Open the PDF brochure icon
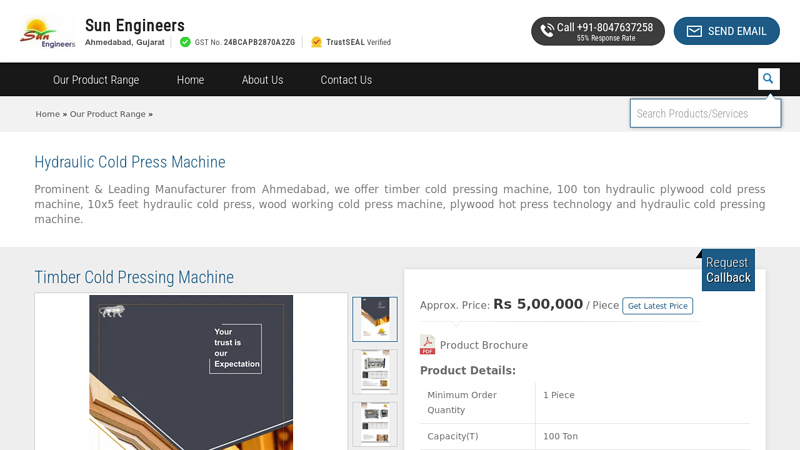The width and height of the screenshot is (800, 450). pos(428,344)
